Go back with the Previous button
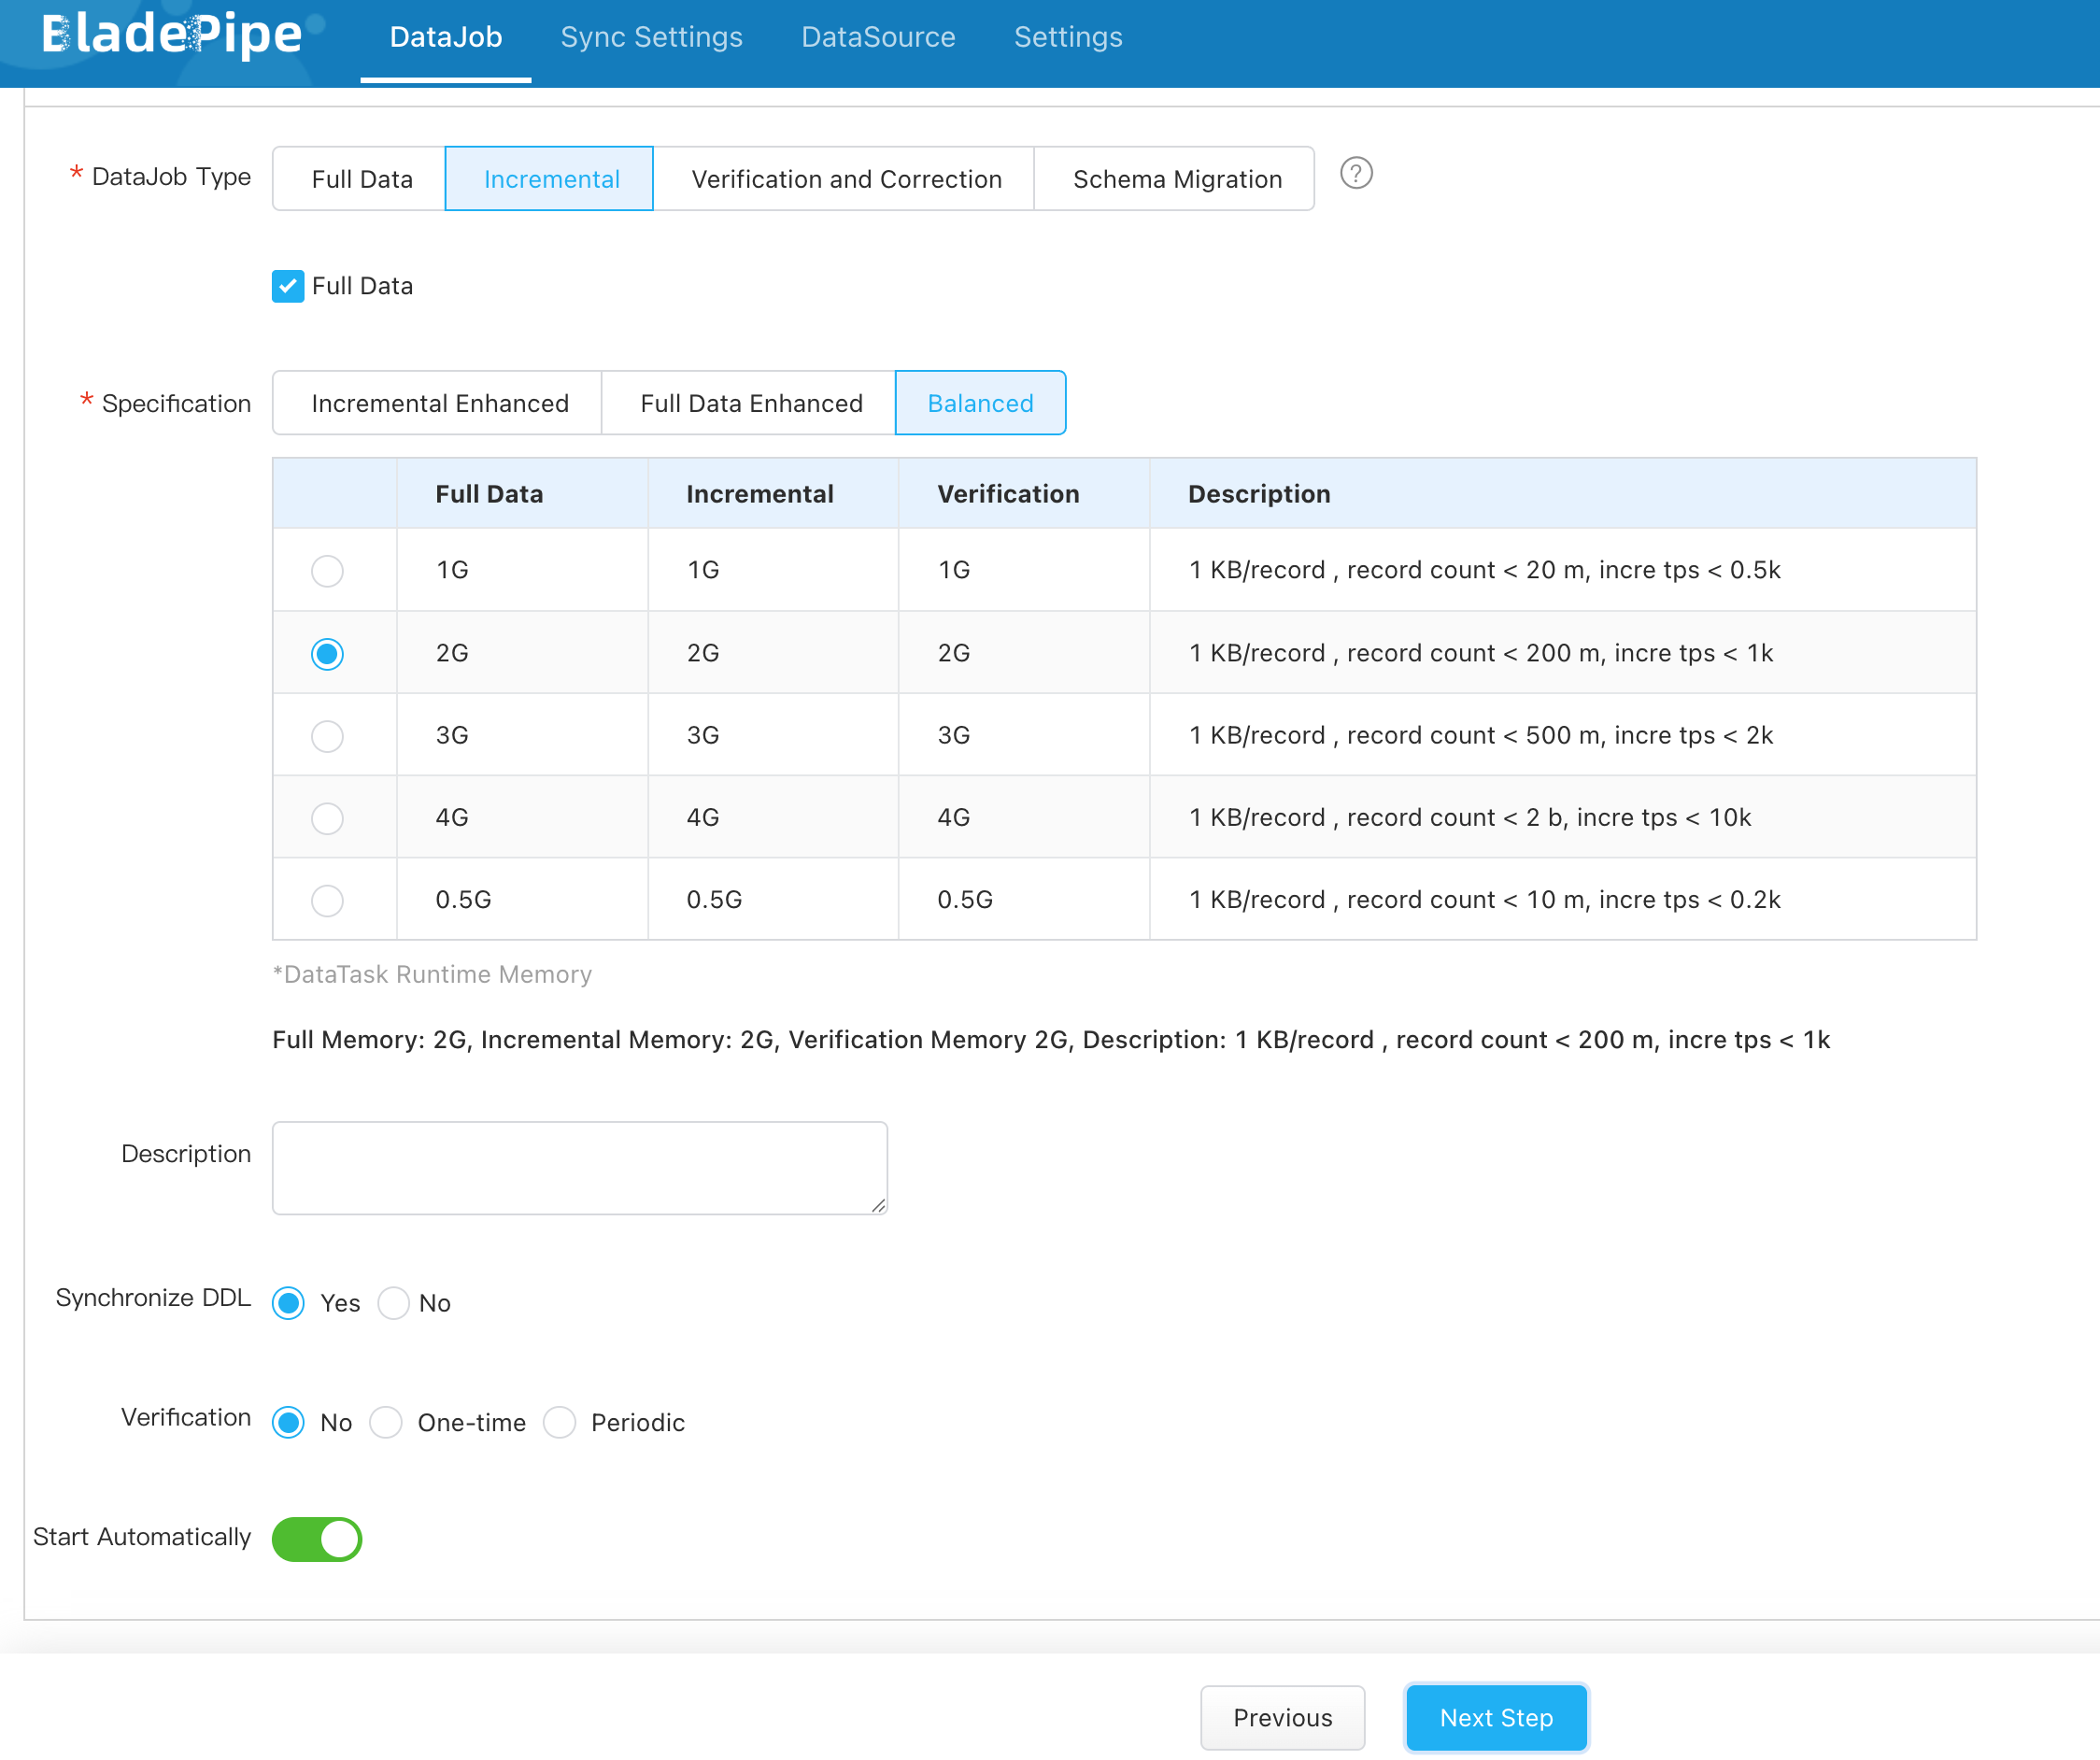 point(1282,1717)
